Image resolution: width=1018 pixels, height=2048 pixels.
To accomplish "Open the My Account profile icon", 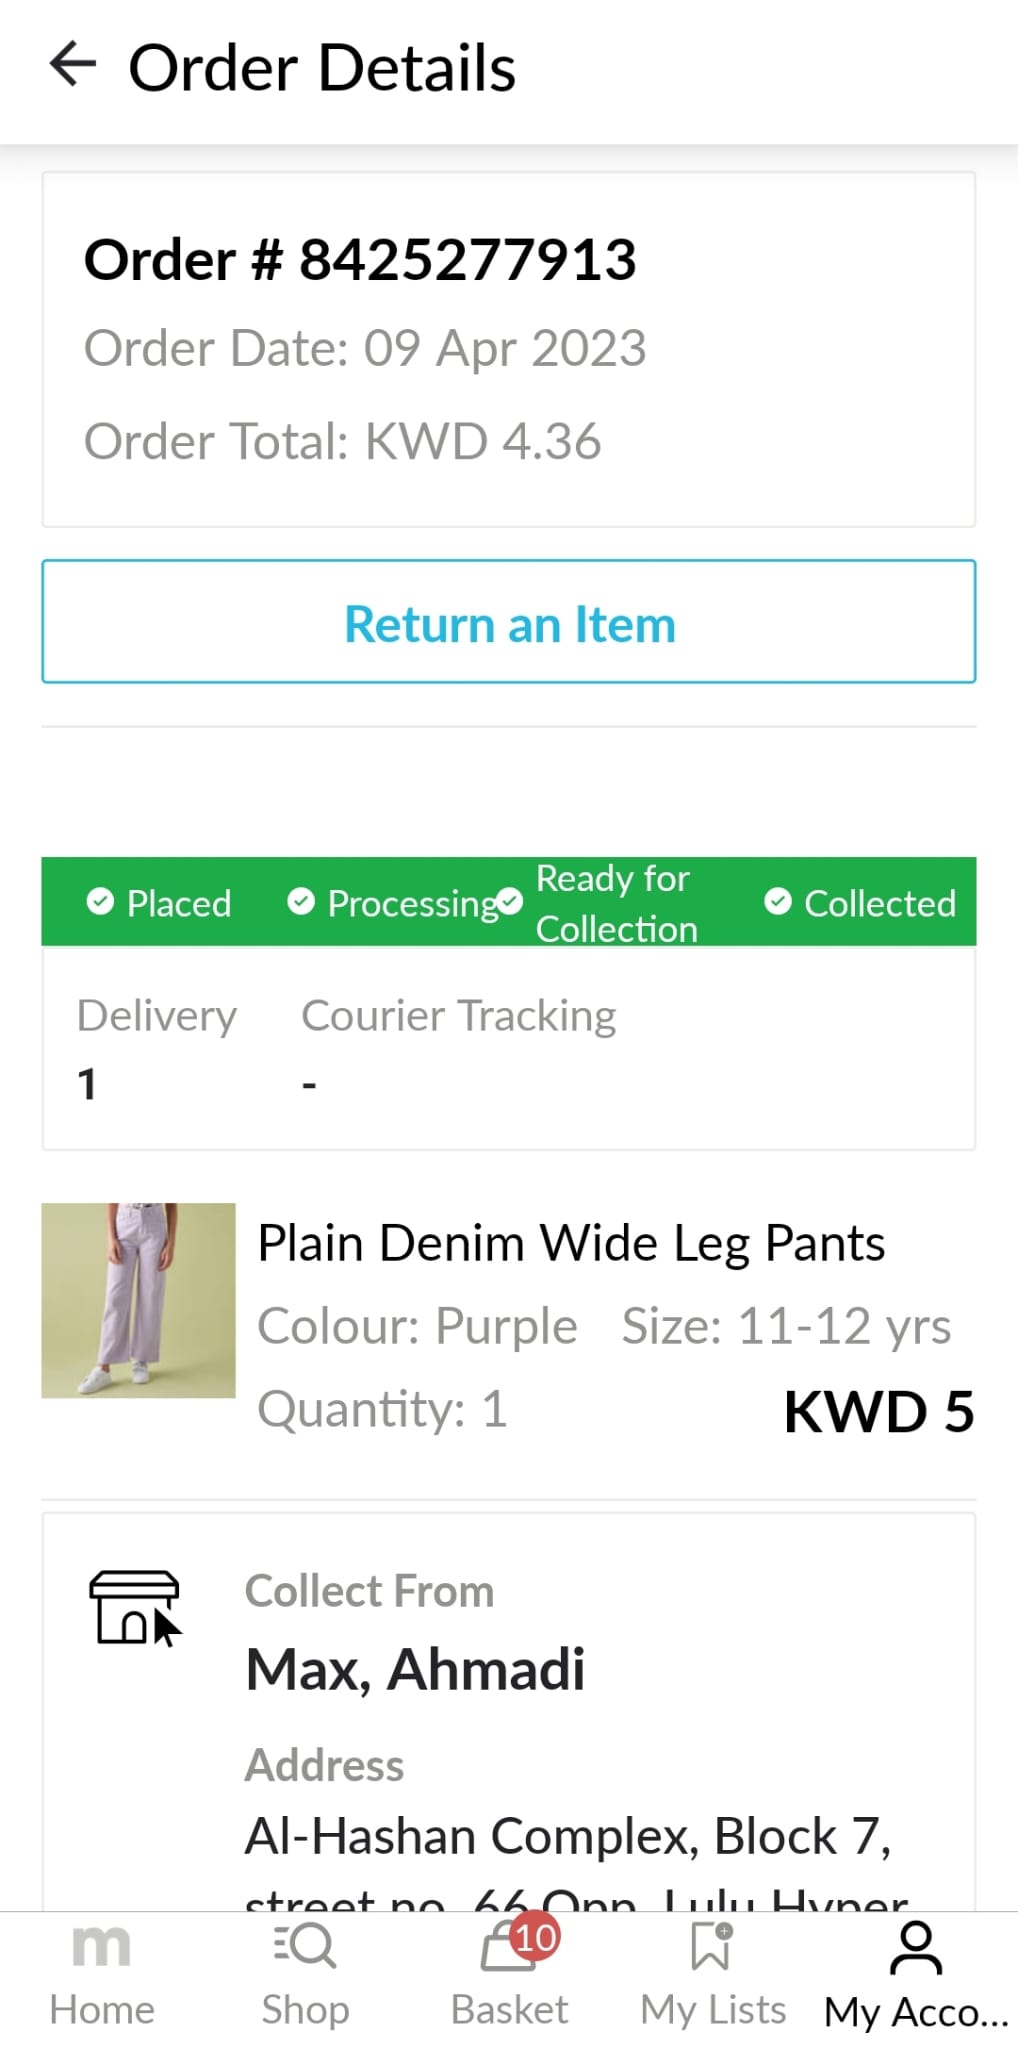I will (x=915, y=1948).
